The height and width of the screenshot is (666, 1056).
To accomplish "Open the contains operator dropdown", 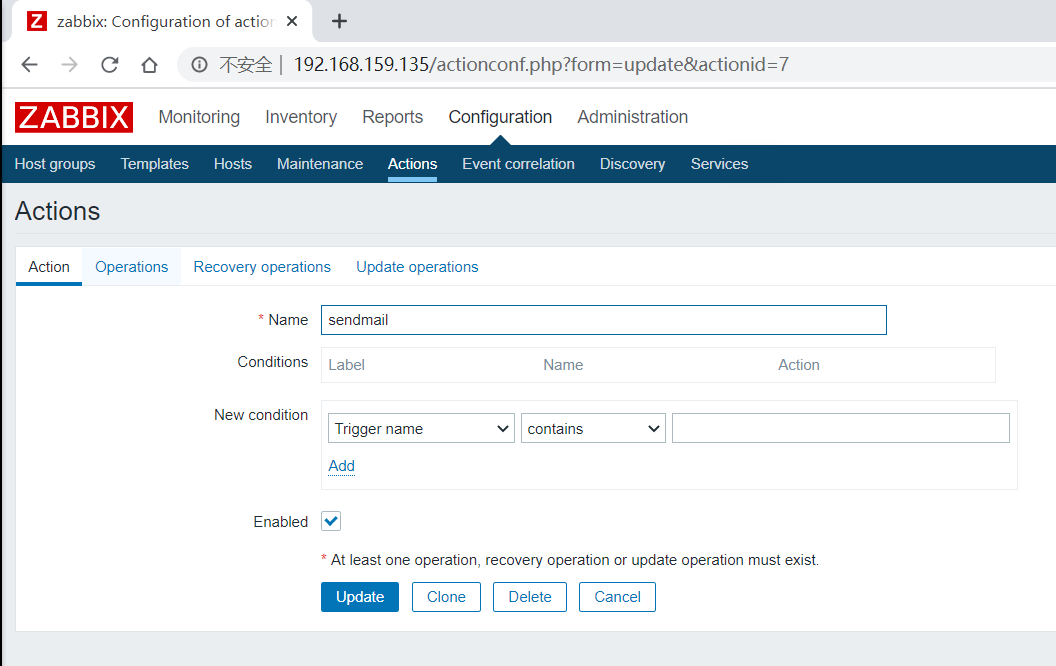I will [593, 428].
